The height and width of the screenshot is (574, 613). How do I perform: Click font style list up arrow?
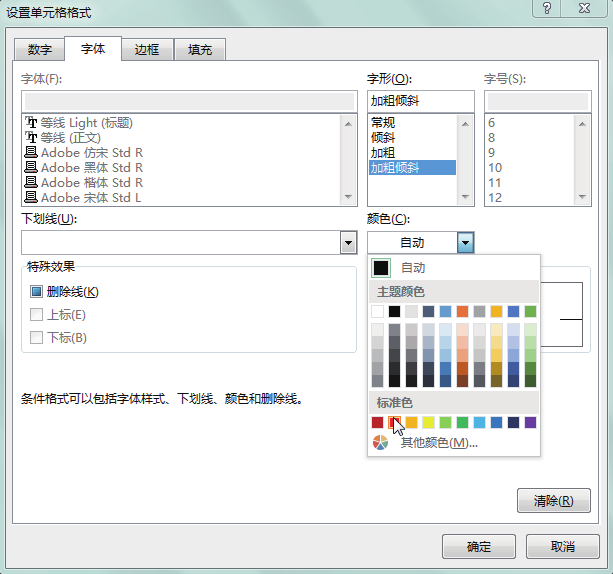point(465,124)
